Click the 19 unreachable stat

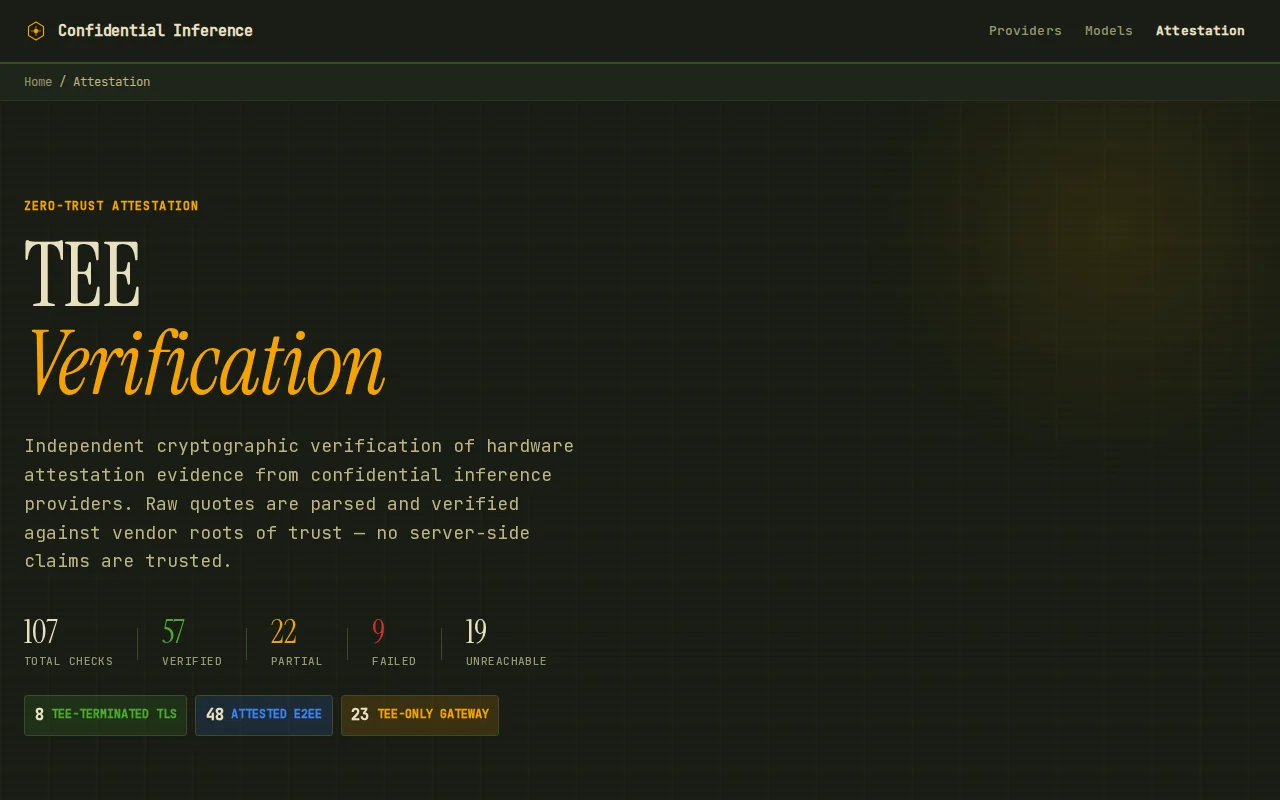(506, 642)
